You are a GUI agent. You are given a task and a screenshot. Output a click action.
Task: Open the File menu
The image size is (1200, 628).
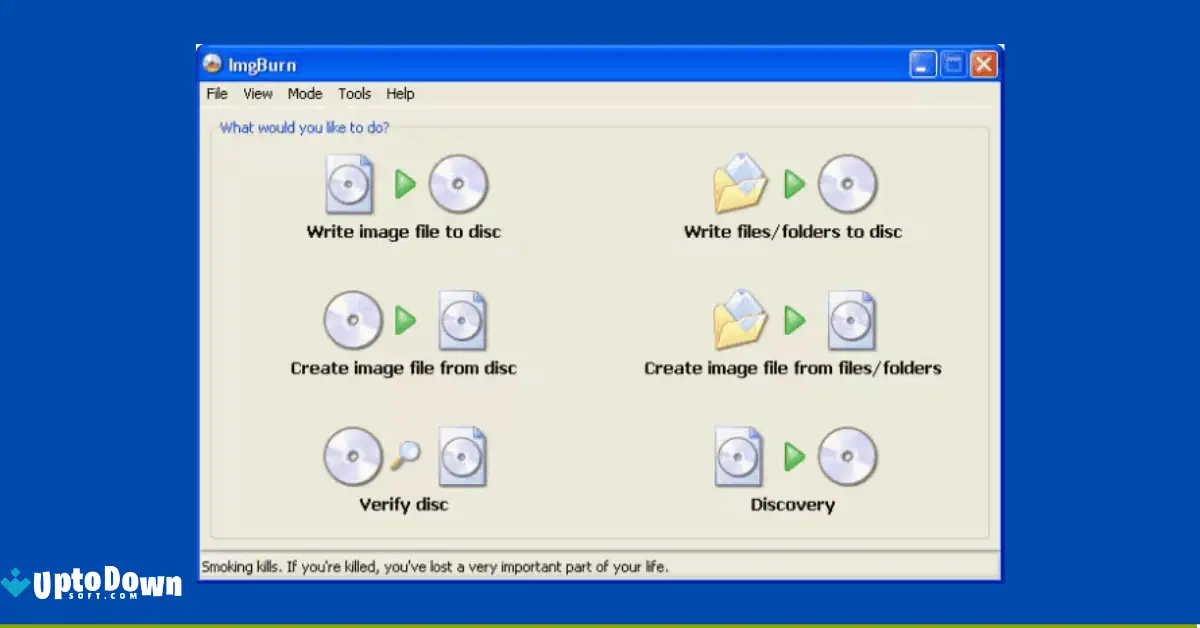(x=216, y=94)
